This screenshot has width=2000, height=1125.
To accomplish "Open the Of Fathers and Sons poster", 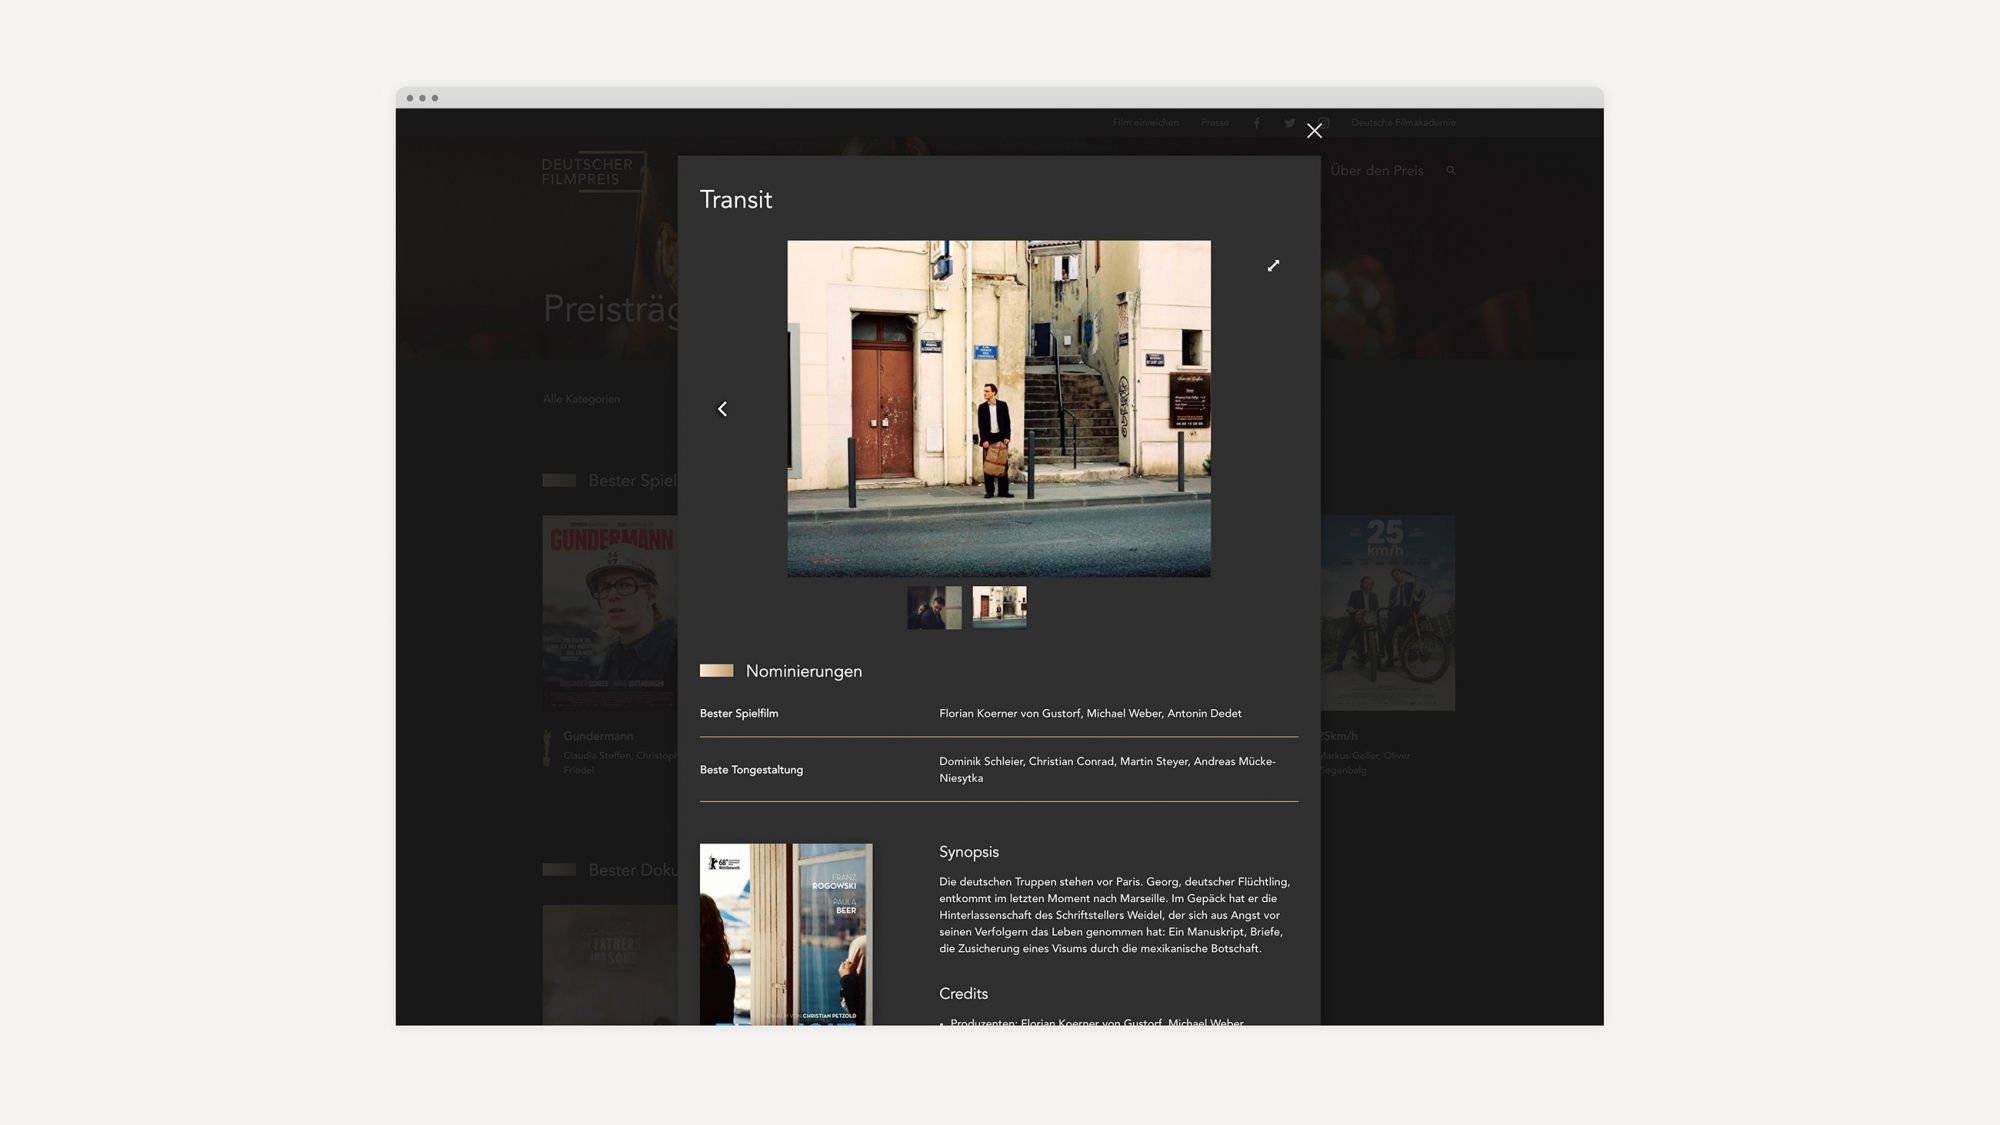I will click(610, 965).
